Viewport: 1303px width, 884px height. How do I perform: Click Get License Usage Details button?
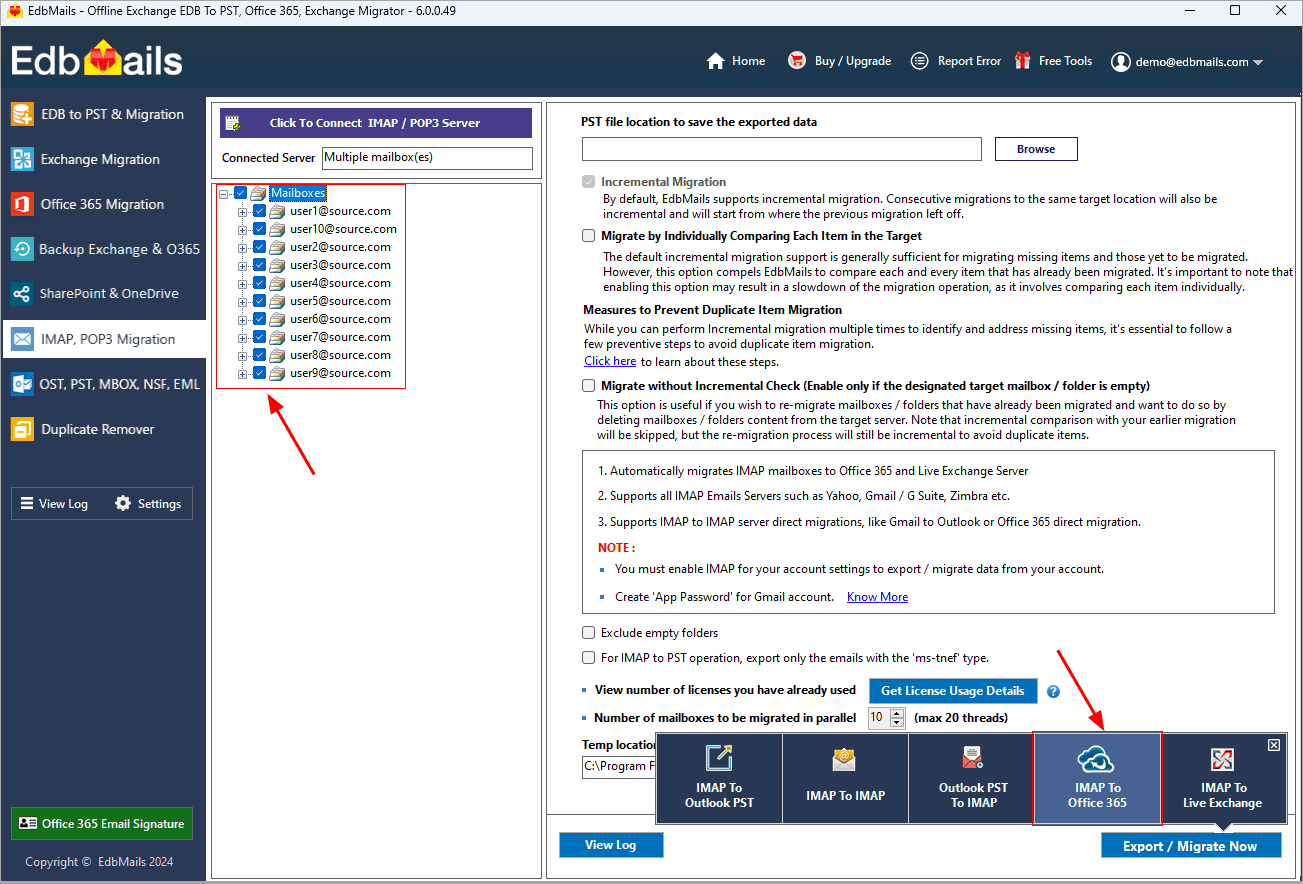(x=953, y=690)
